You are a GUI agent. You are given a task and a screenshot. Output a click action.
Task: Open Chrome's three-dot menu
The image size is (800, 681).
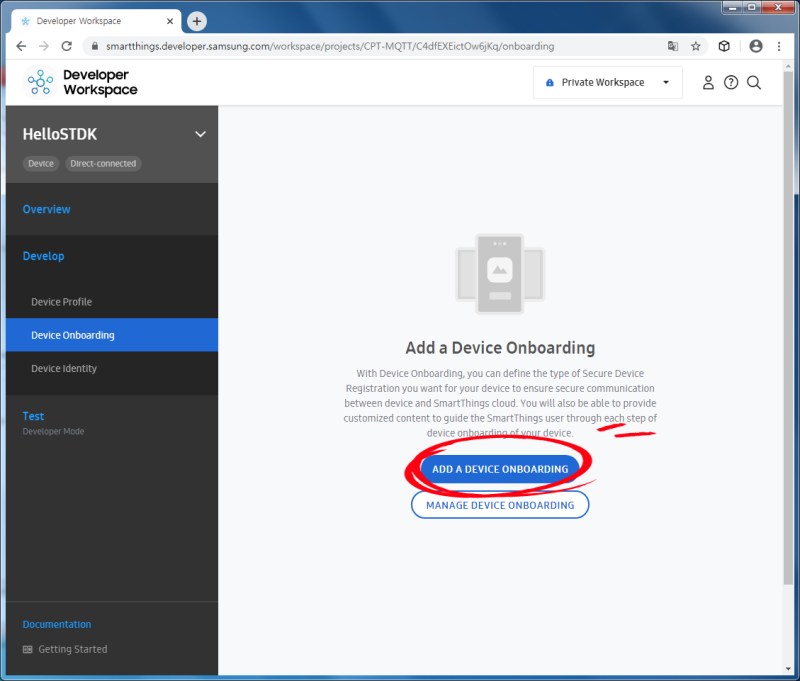pos(780,46)
